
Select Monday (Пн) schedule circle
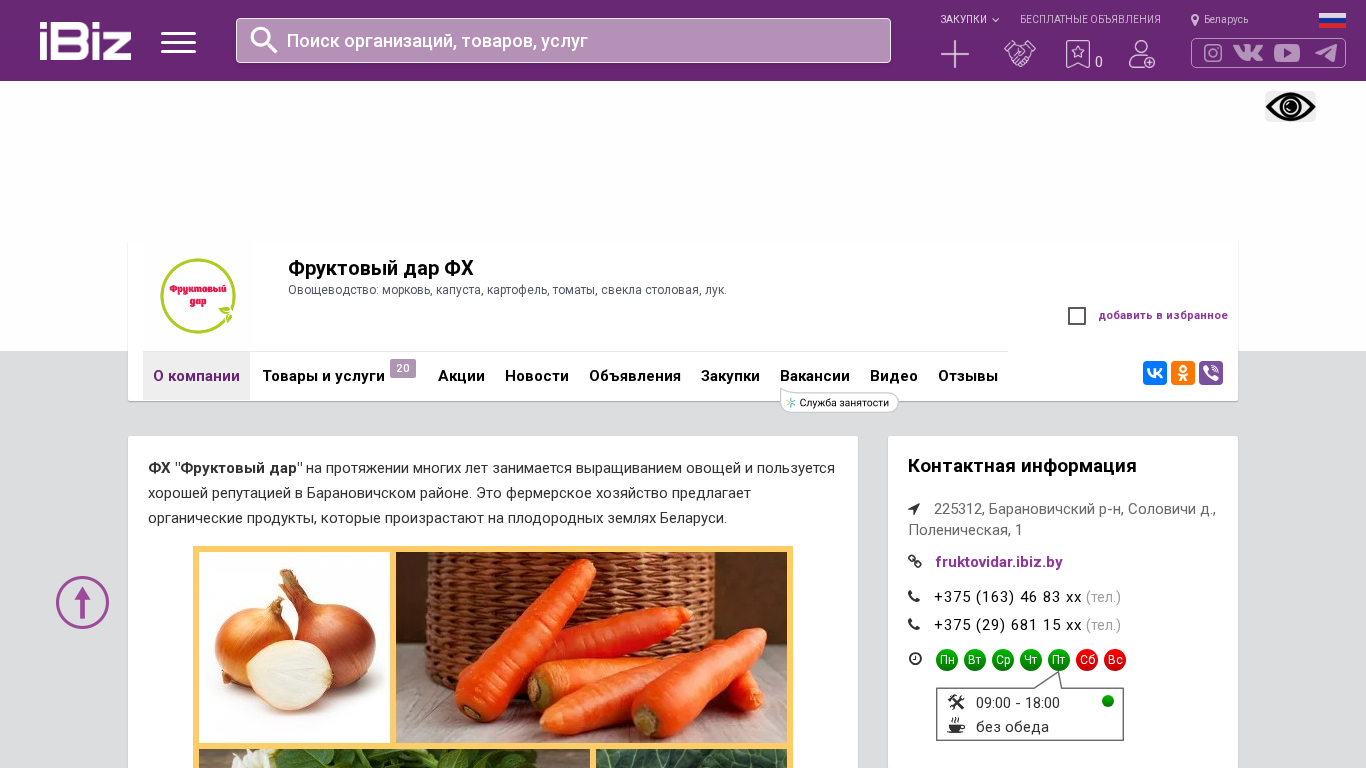coord(947,660)
